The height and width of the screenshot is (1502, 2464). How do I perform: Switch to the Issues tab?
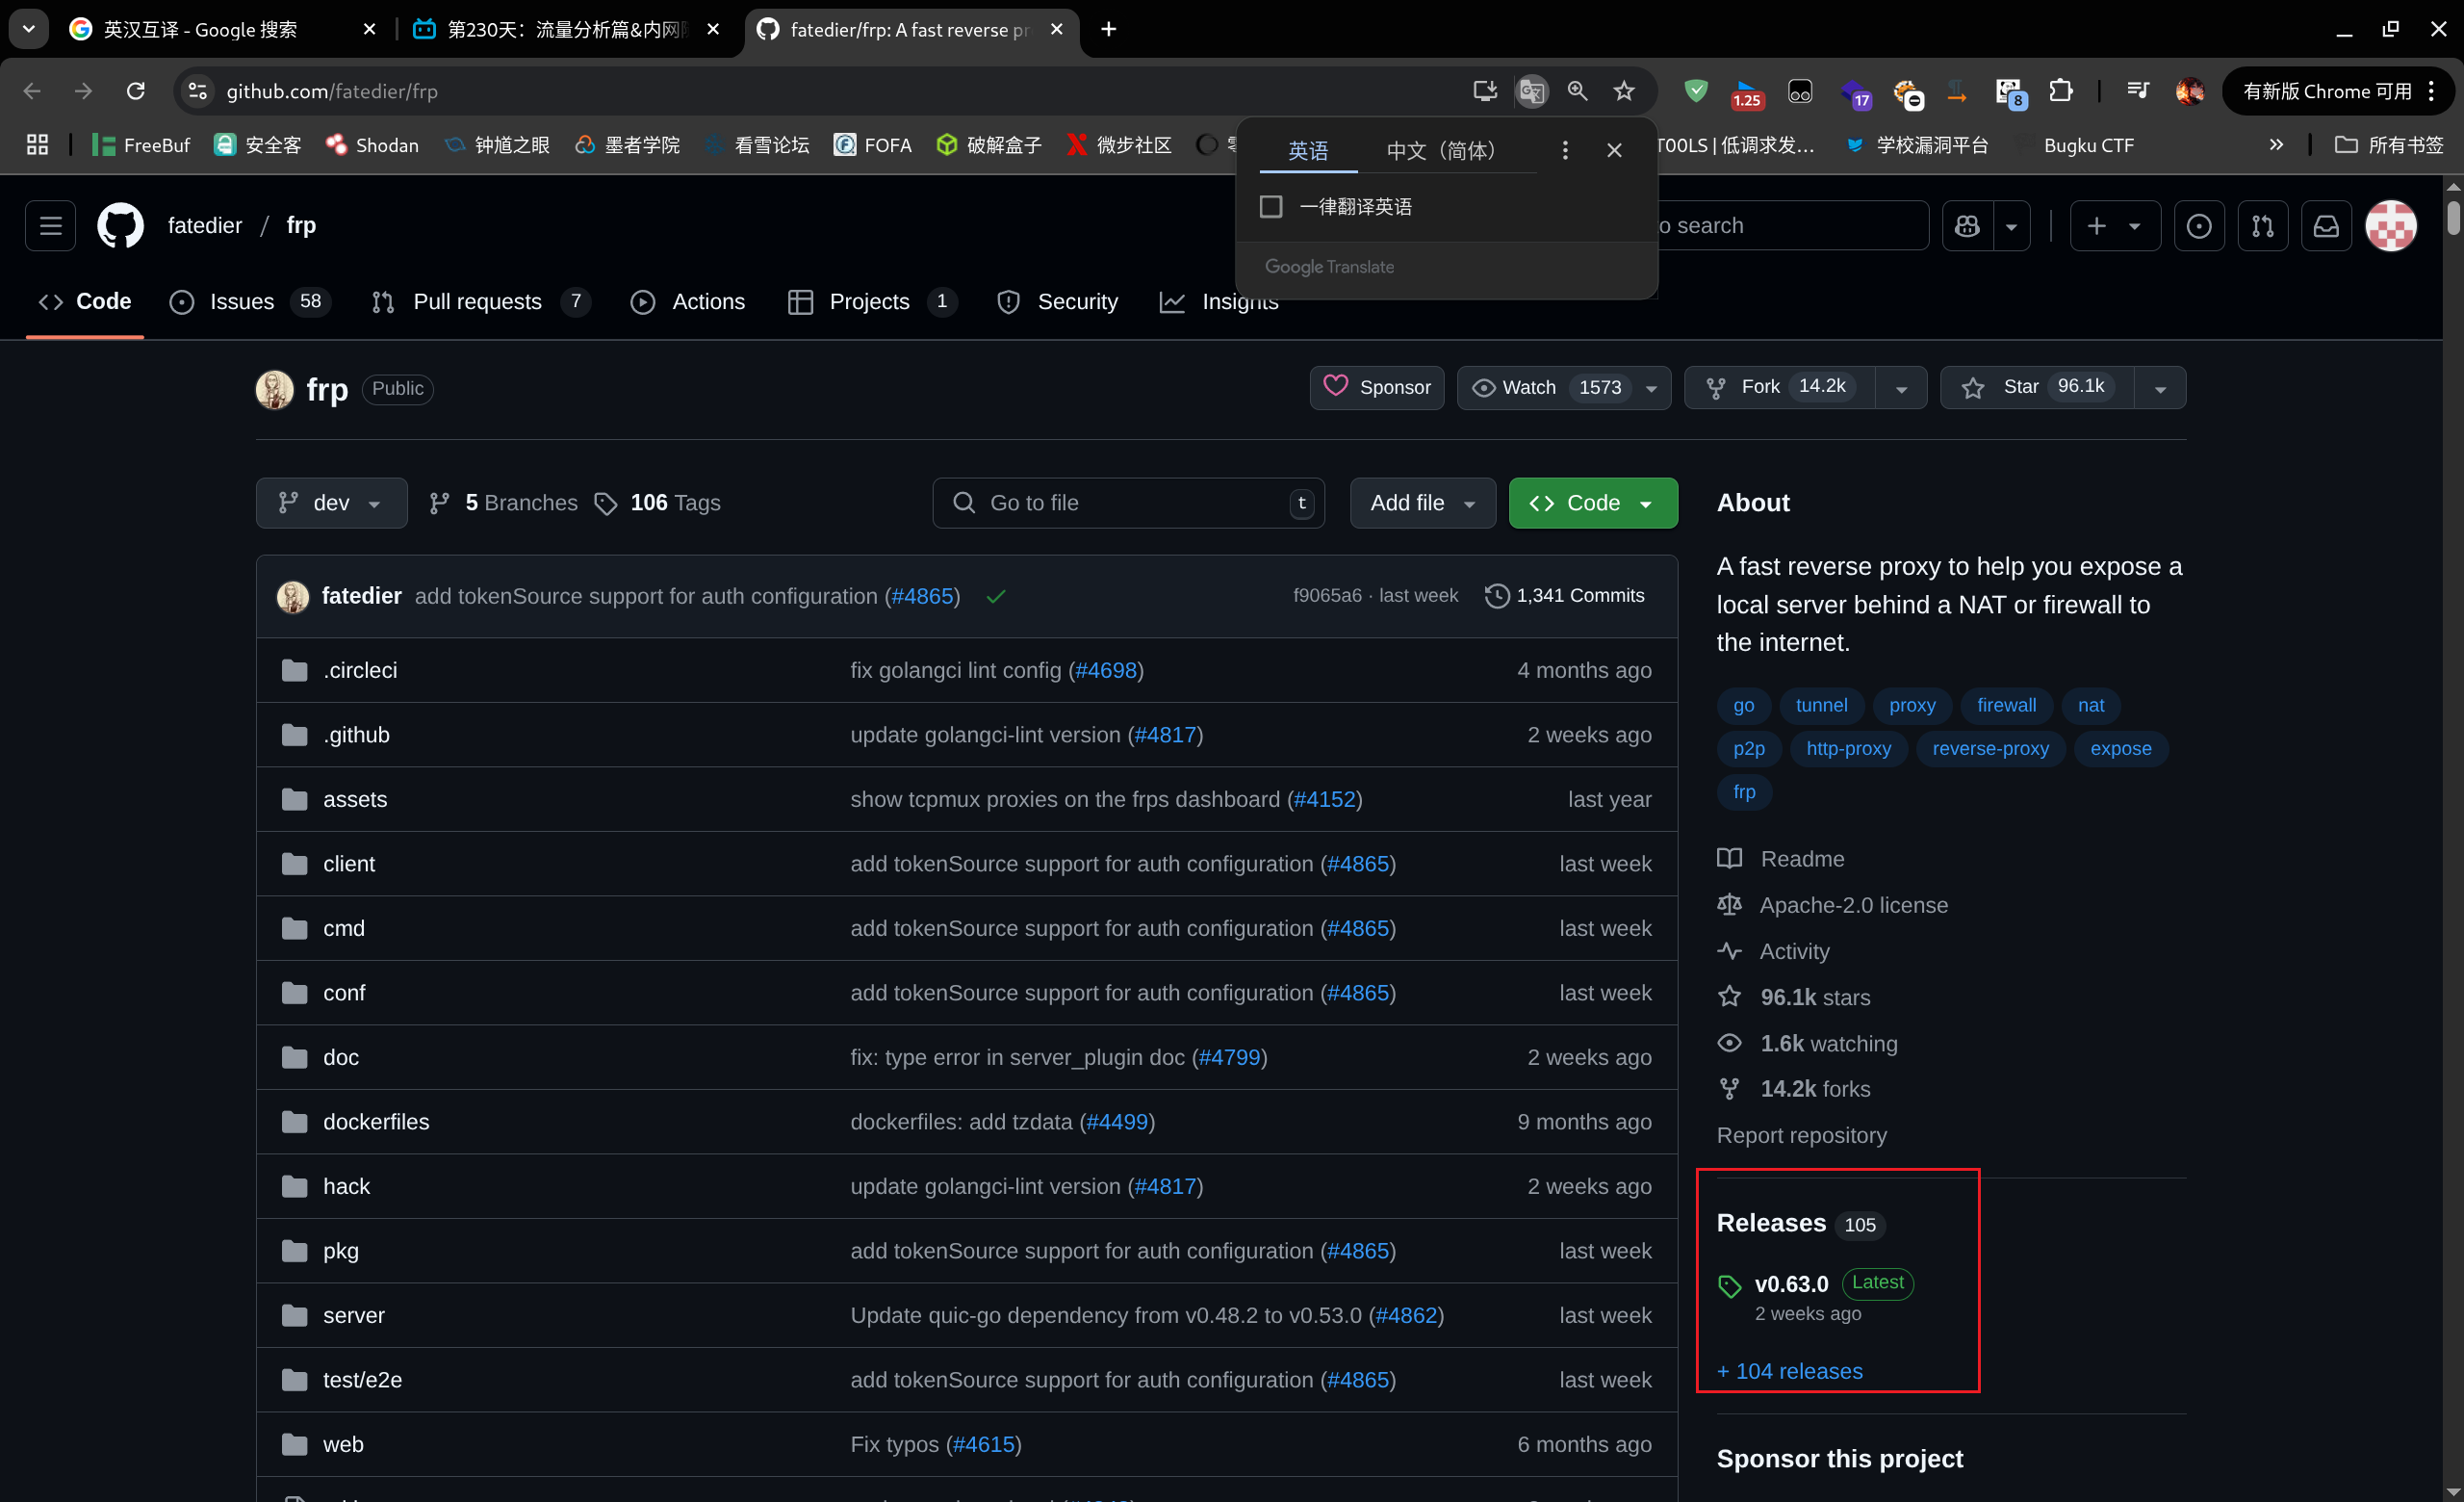(241, 301)
